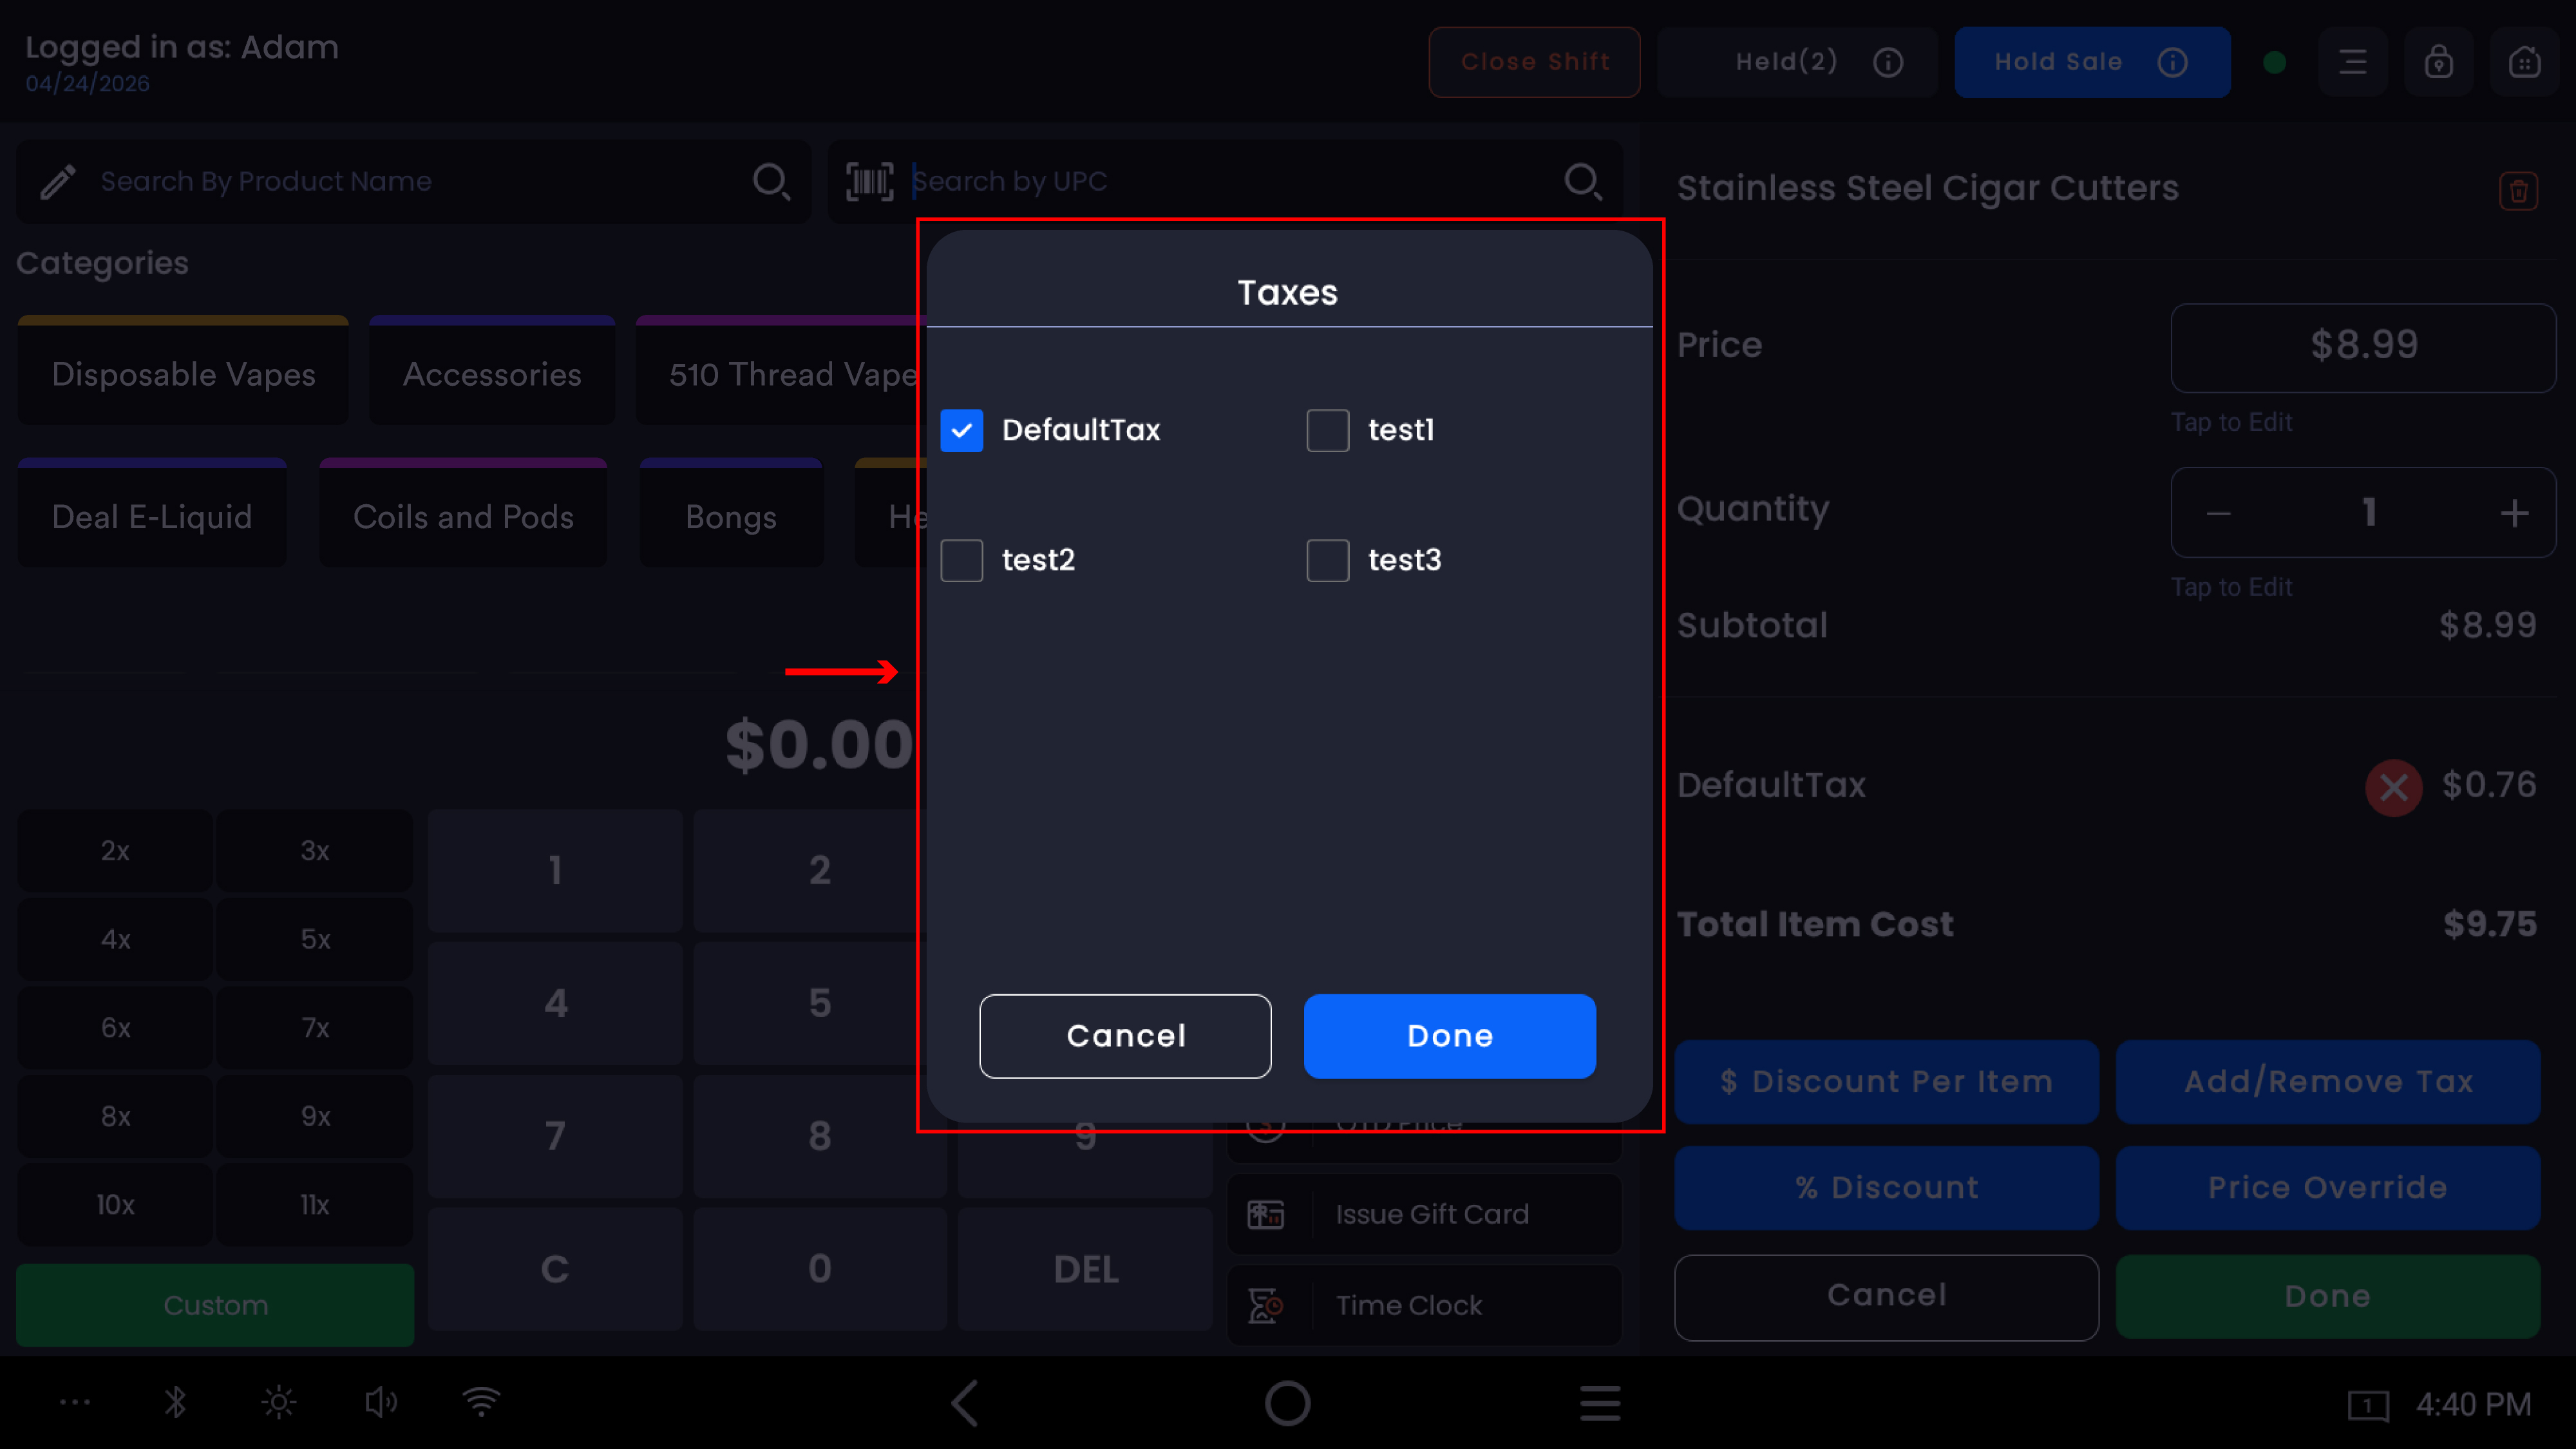
Task: Remove DefaultTax using the red X icon
Action: click(x=2393, y=788)
